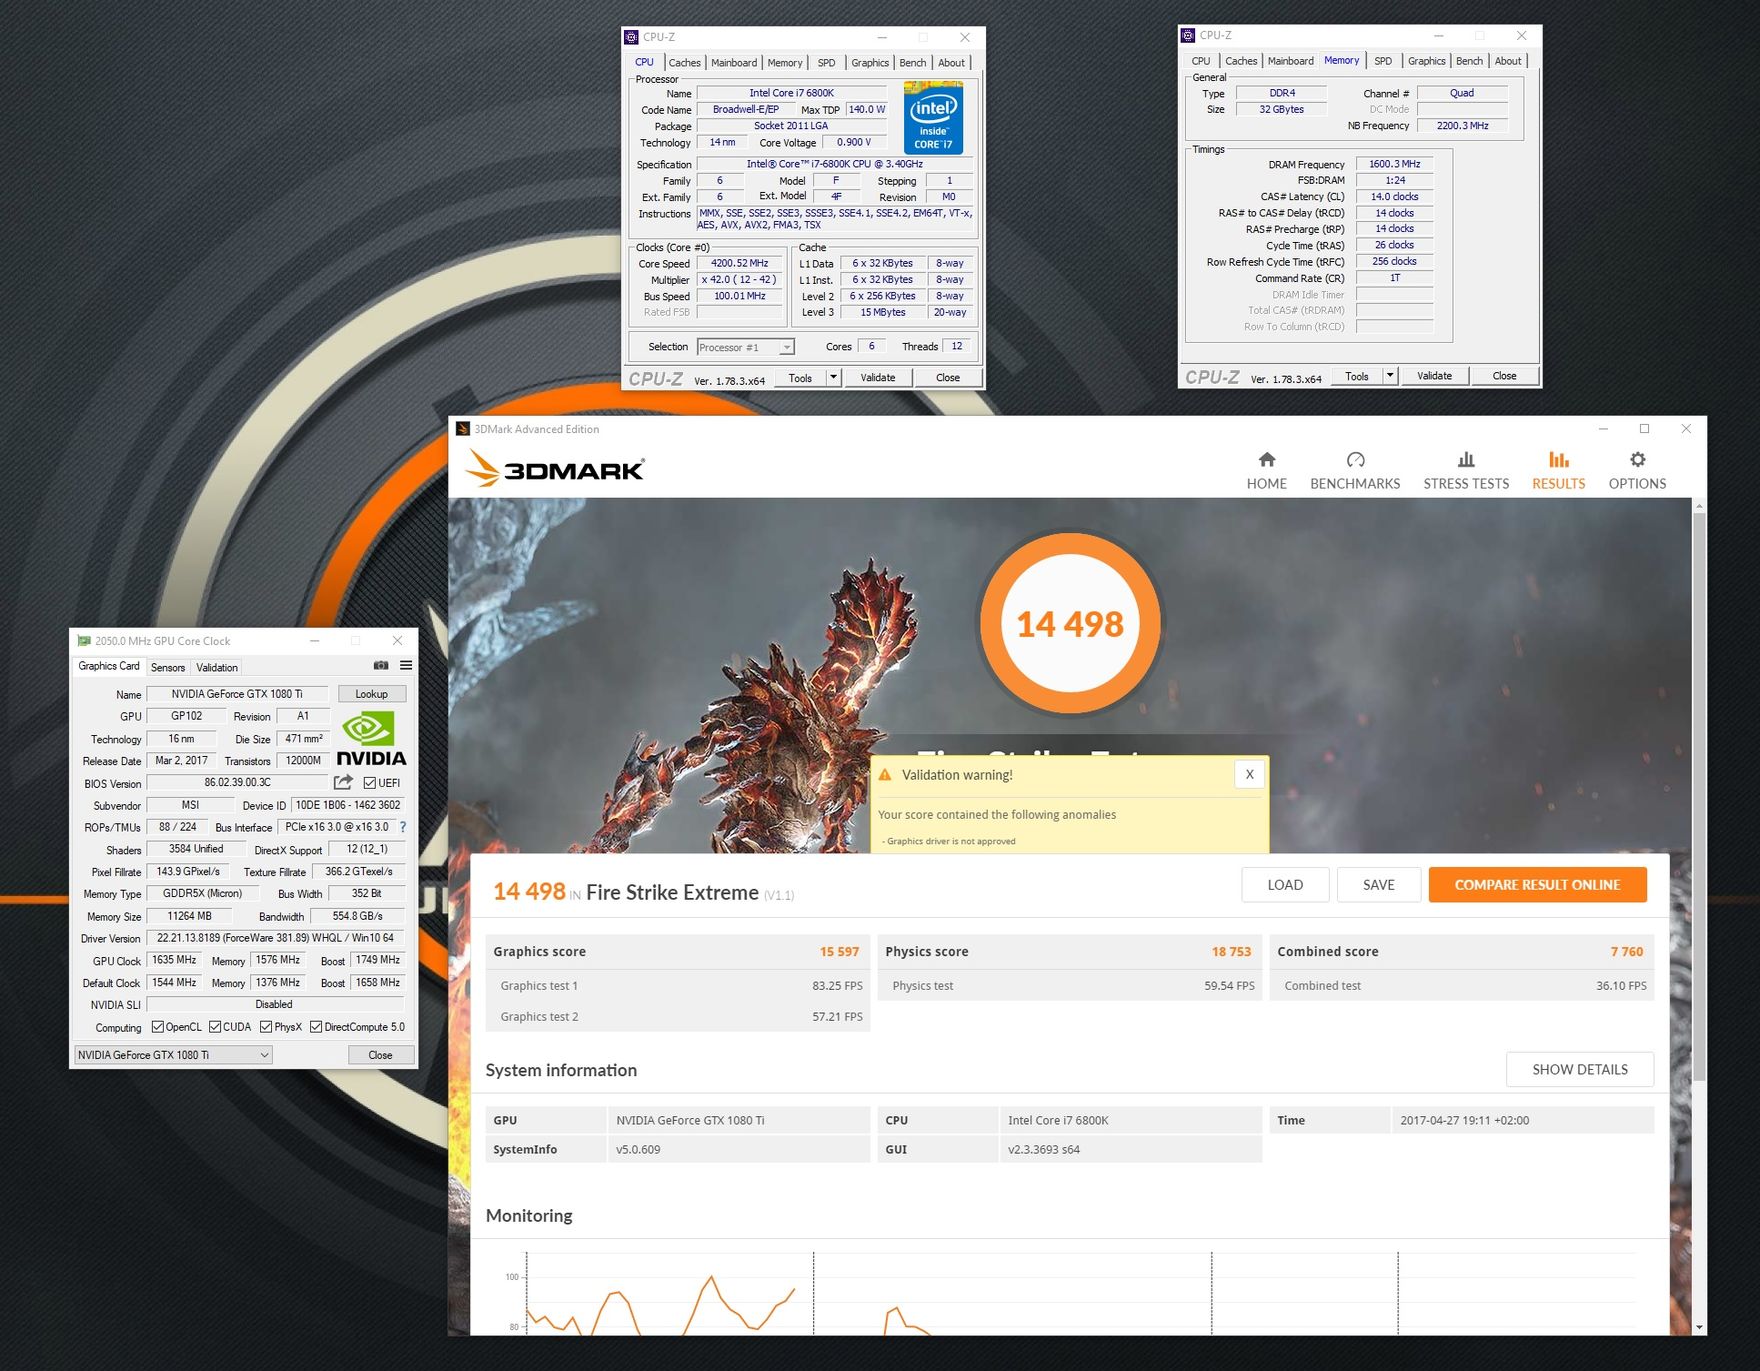The width and height of the screenshot is (1760, 1371).
Task: Toggle the PhysX checkbox
Action: click(266, 1027)
